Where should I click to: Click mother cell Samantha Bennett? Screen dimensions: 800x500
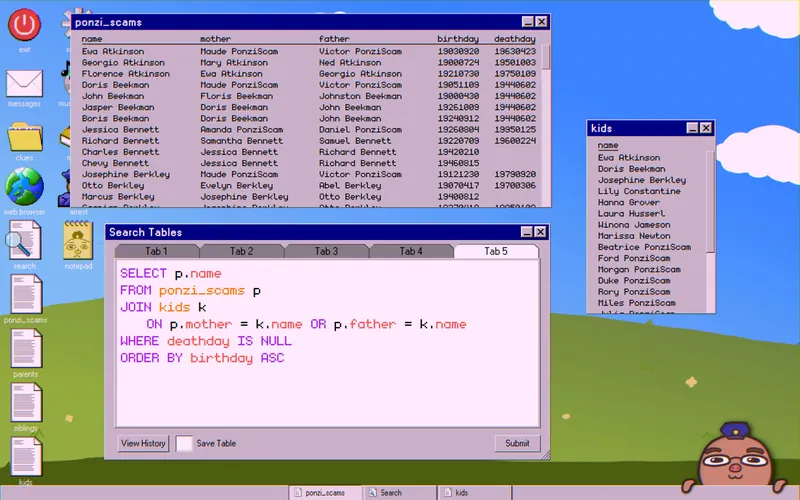tap(241, 141)
